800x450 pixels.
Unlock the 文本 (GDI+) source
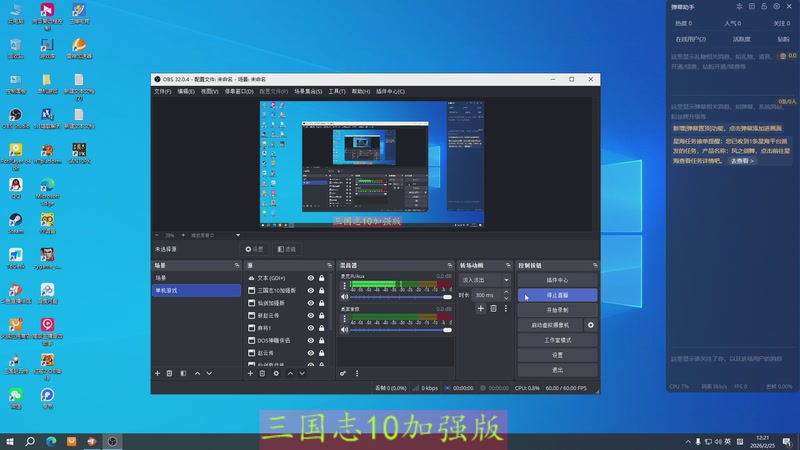pyautogui.click(x=321, y=278)
